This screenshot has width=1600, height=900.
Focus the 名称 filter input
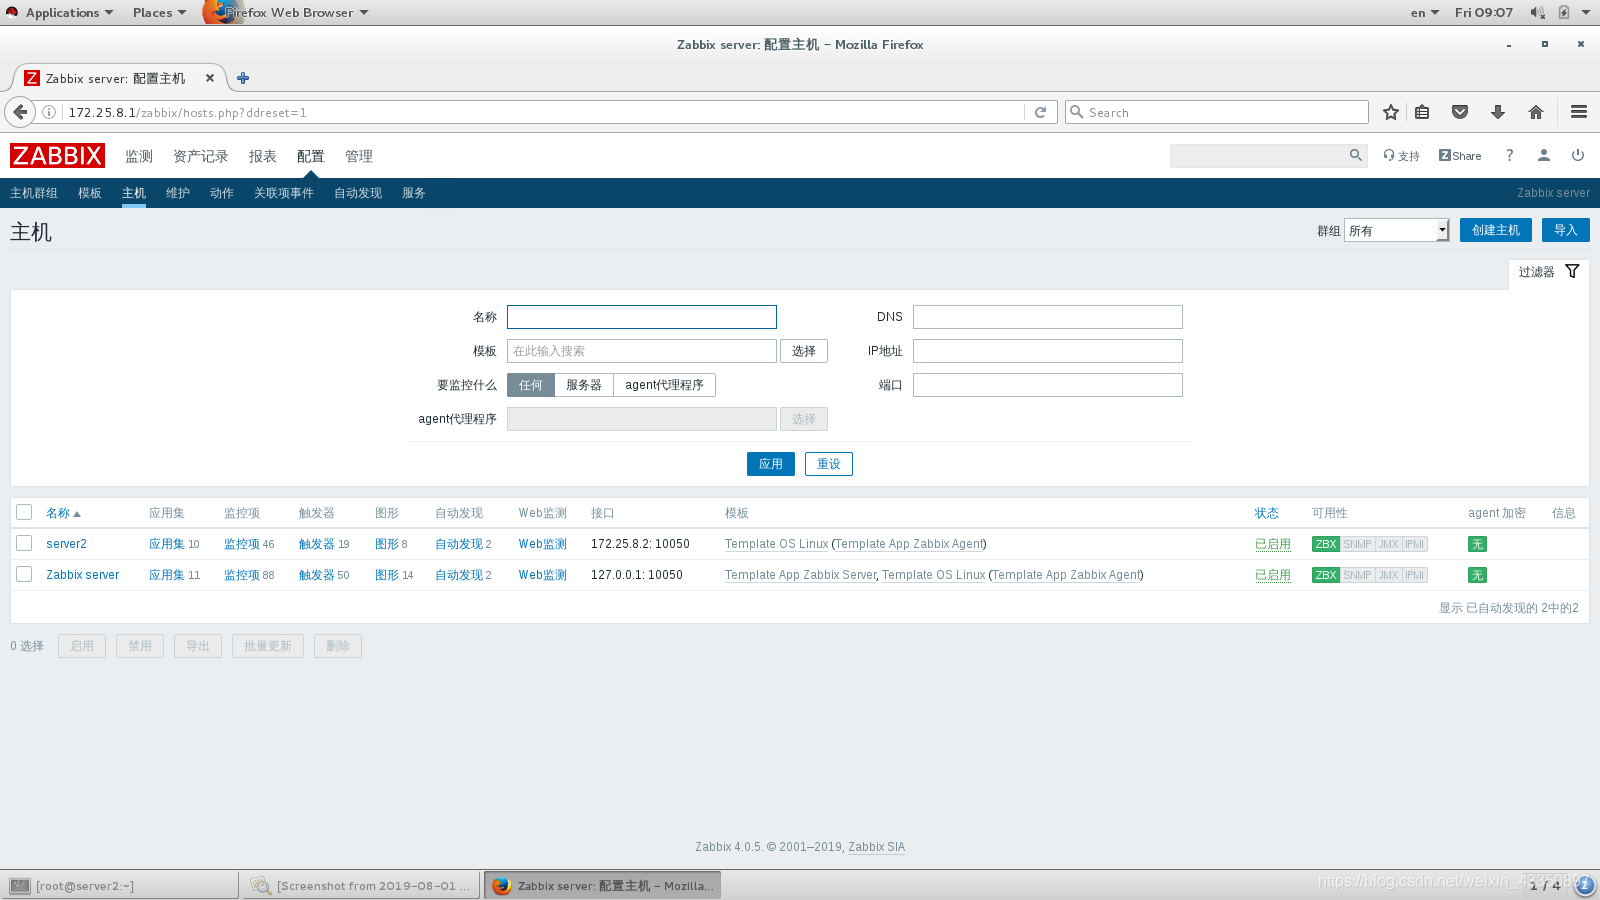[x=642, y=317]
